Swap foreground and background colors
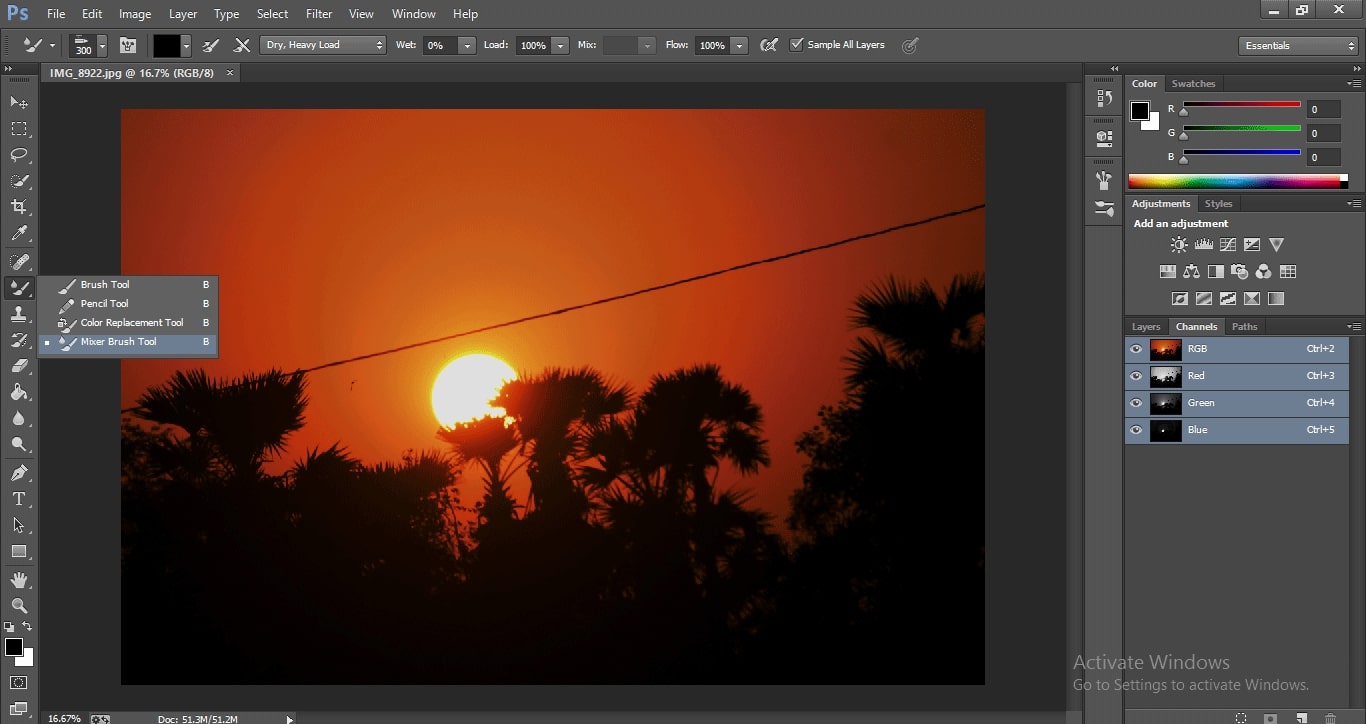The height and width of the screenshot is (724, 1366). pyautogui.click(x=27, y=627)
